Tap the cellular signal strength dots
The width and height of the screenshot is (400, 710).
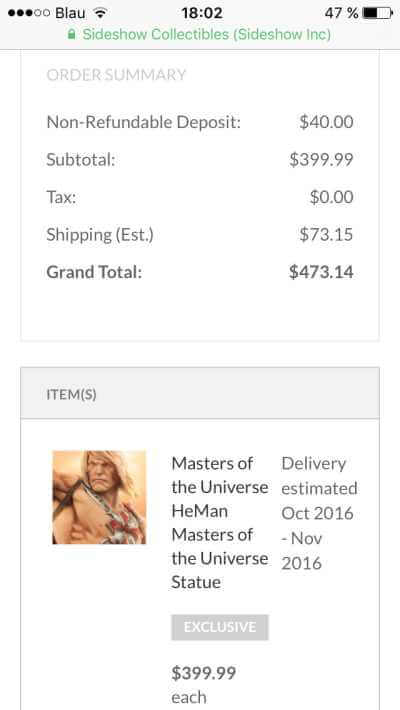tap(29, 13)
